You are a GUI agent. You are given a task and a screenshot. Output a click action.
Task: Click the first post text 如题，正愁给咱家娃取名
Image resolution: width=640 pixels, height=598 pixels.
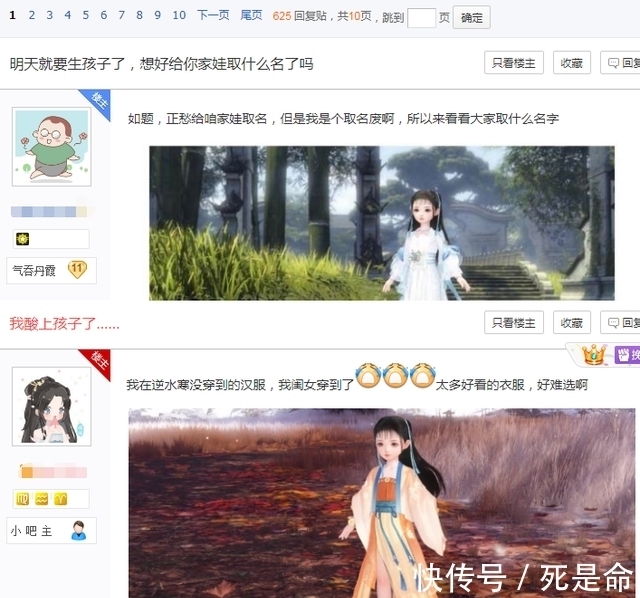click(343, 119)
